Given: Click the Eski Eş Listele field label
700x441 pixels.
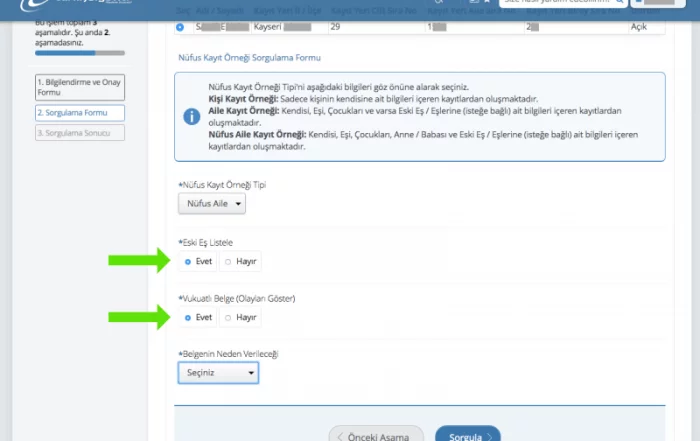Looking at the screenshot, I should pyautogui.click(x=206, y=243).
